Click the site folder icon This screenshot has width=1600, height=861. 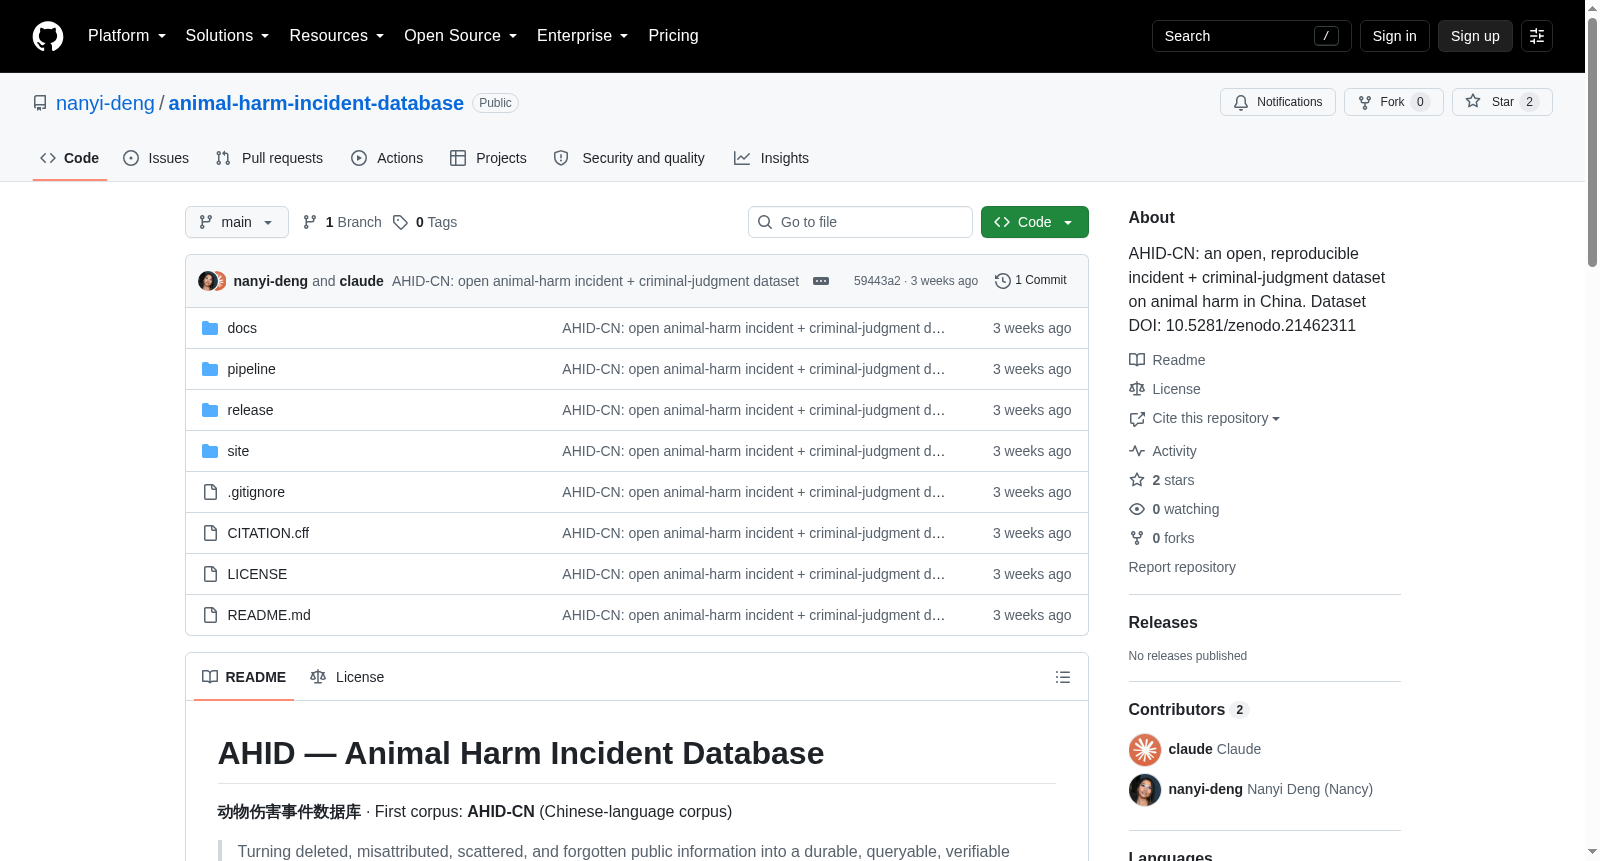pyautogui.click(x=210, y=451)
